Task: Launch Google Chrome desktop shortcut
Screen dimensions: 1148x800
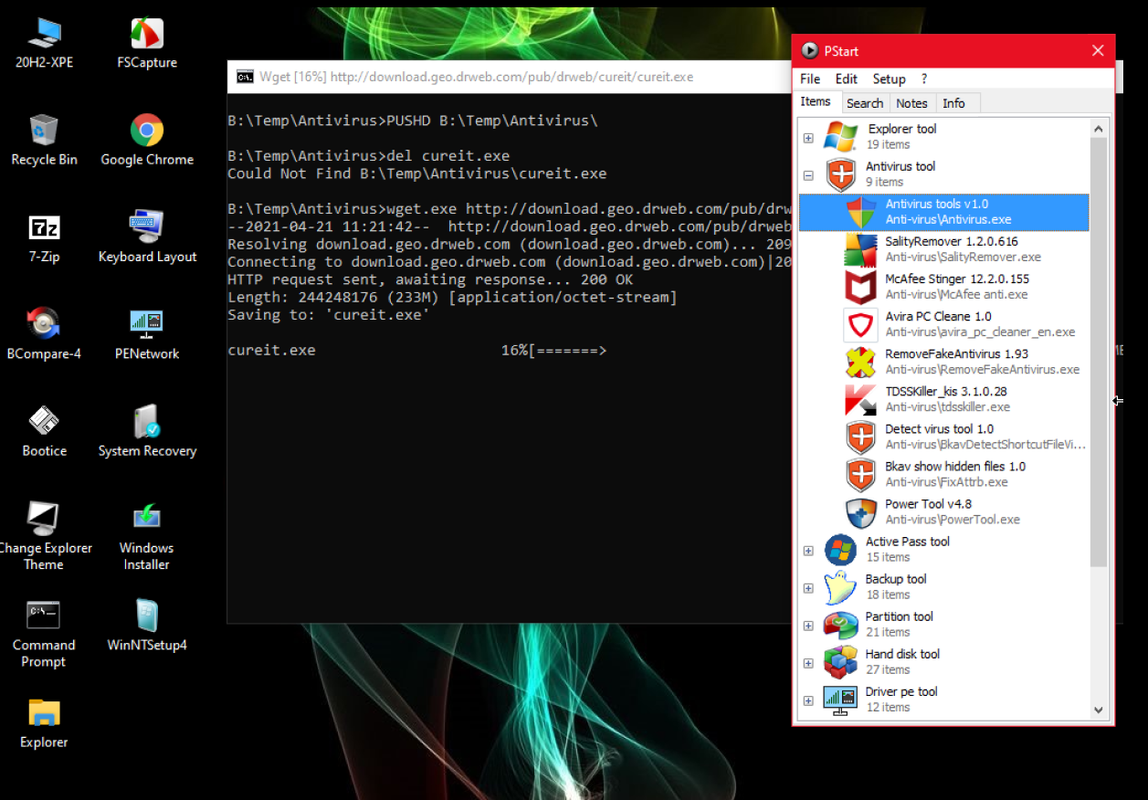Action: (x=146, y=141)
